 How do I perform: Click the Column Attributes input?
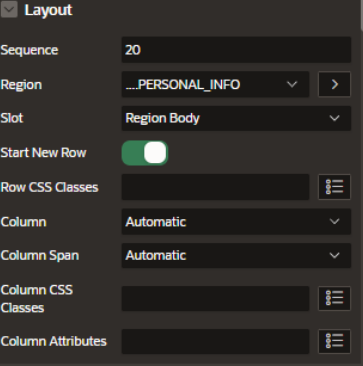pos(215,342)
